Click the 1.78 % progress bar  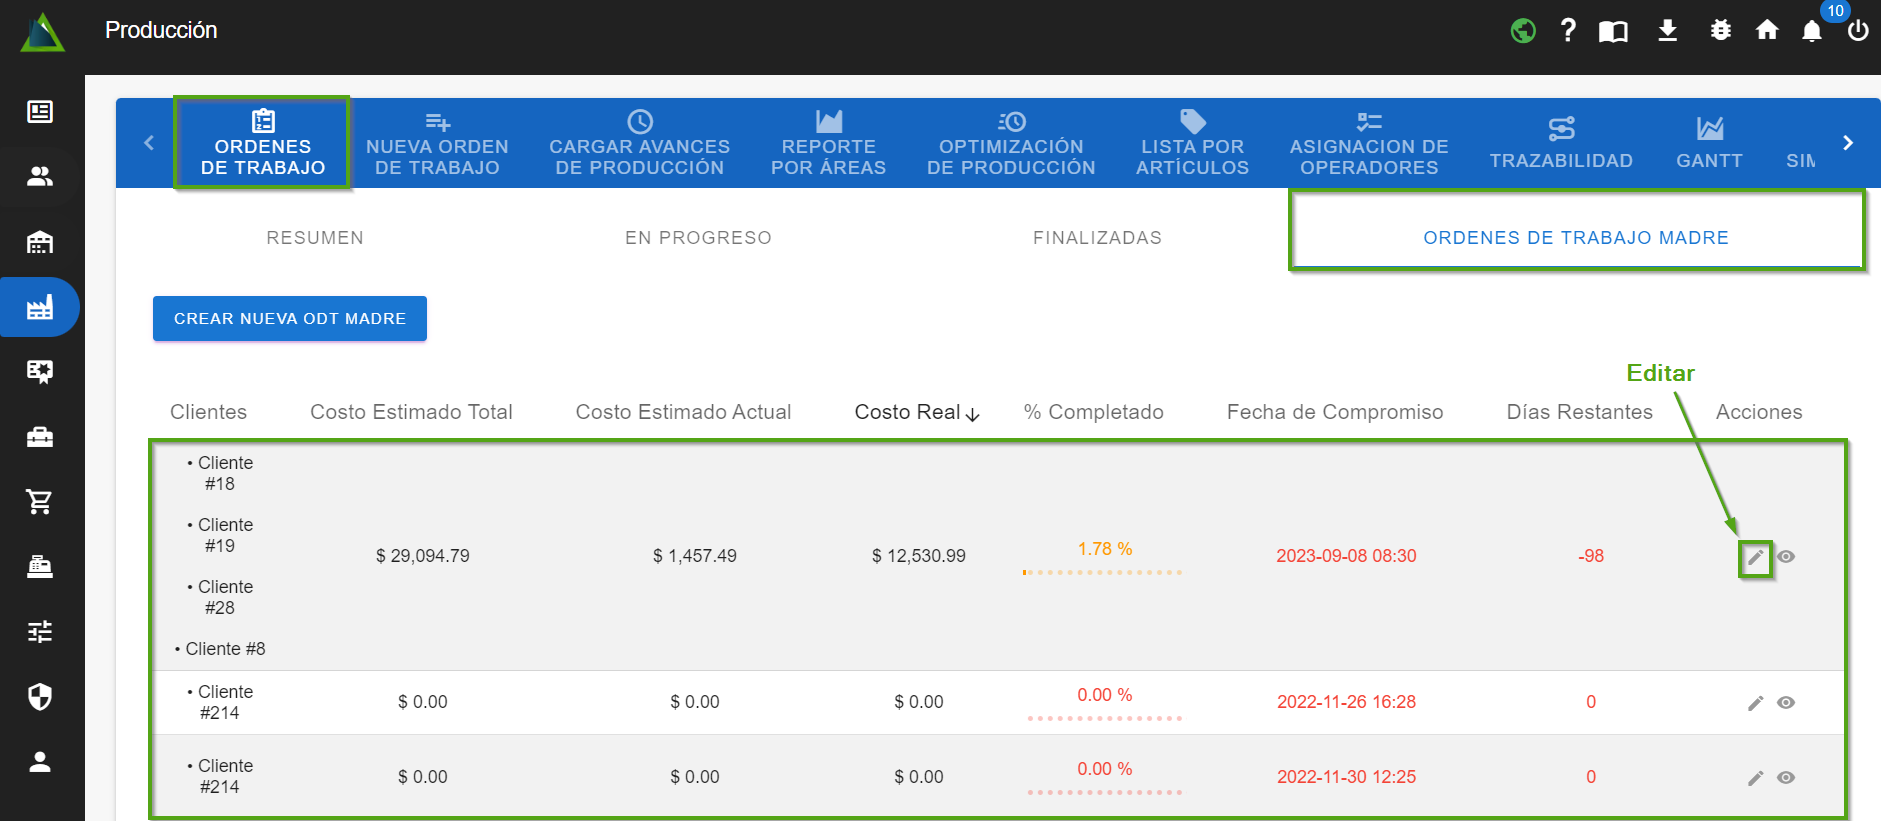click(x=1103, y=572)
